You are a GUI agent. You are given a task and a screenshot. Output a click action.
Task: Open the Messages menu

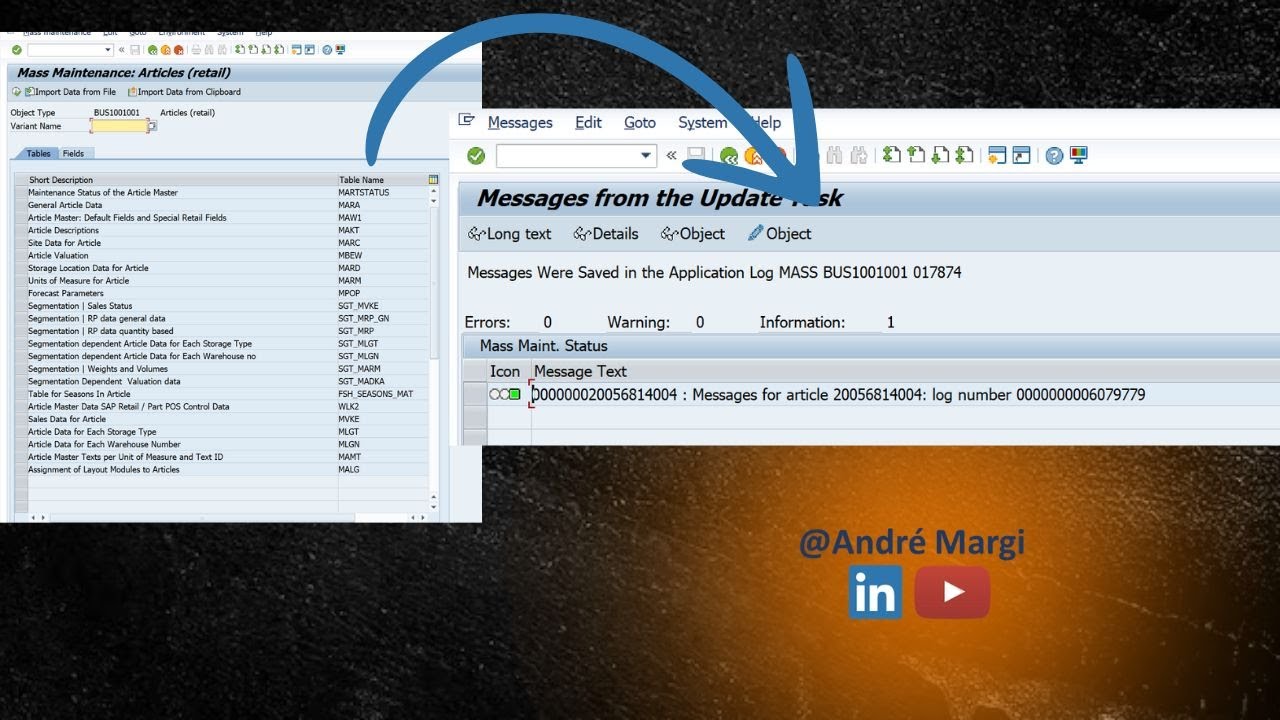(520, 122)
